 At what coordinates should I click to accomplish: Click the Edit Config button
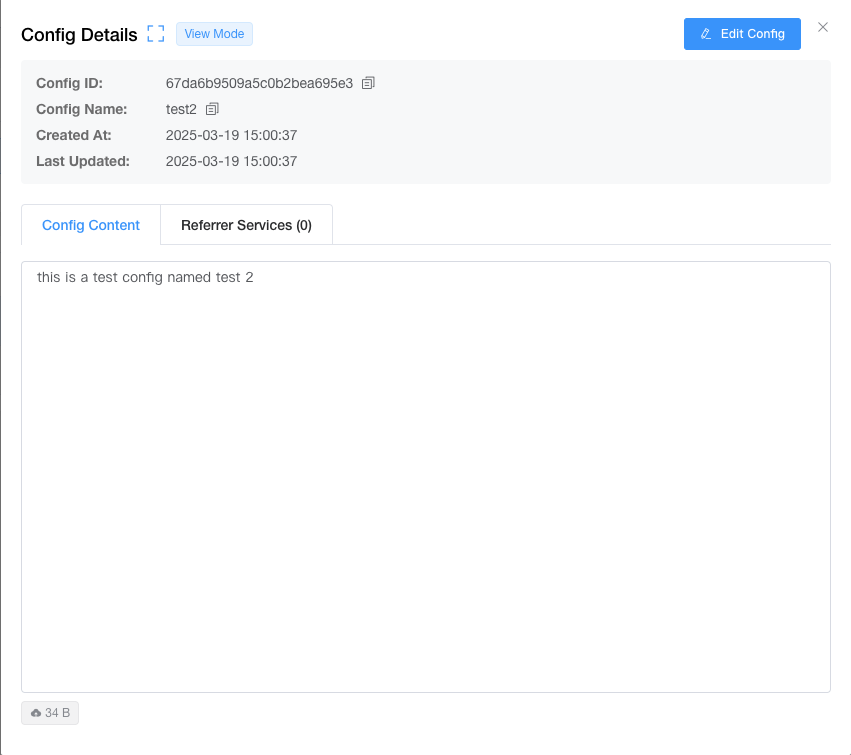click(742, 34)
